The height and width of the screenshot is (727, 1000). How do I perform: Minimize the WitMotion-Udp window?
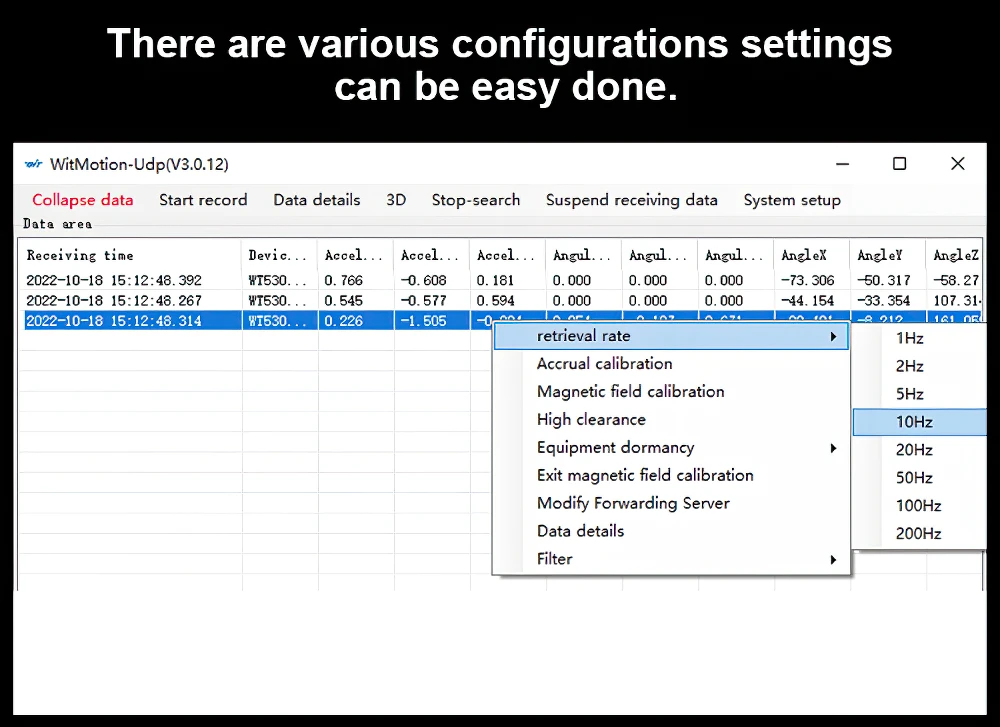pos(842,164)
